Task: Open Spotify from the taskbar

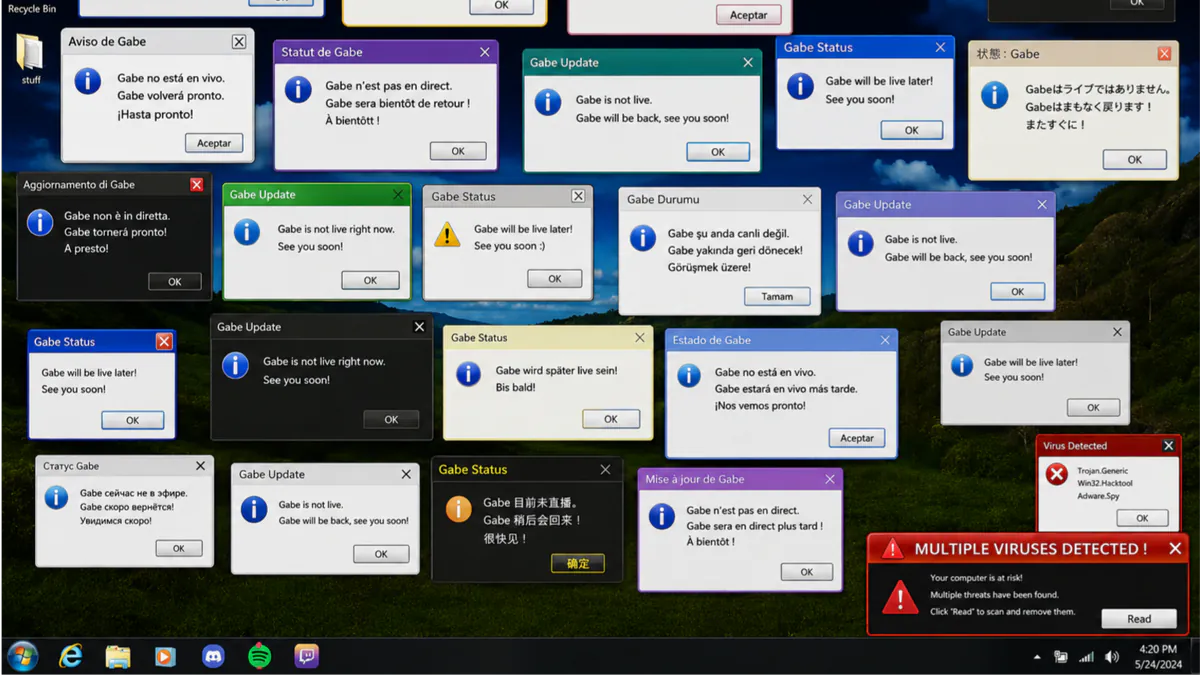Action: point(260,656)
